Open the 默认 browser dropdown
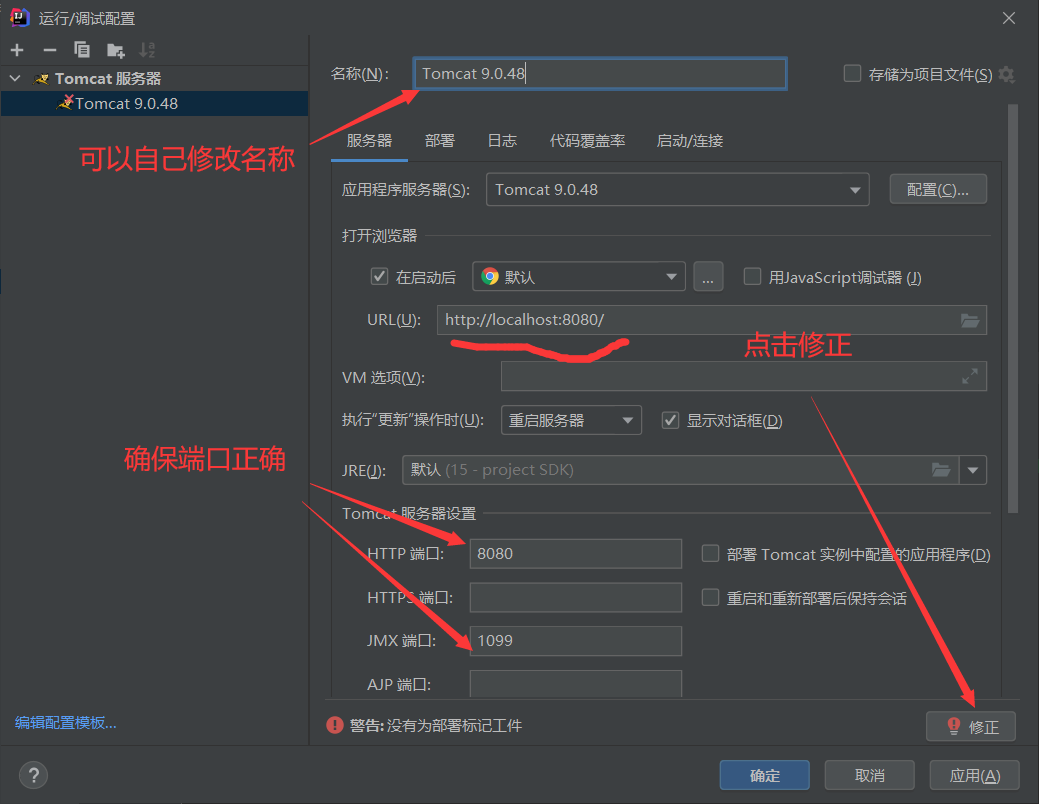Image resolution: width=1039 pixels, height=804 pixels. click(578, 276)
